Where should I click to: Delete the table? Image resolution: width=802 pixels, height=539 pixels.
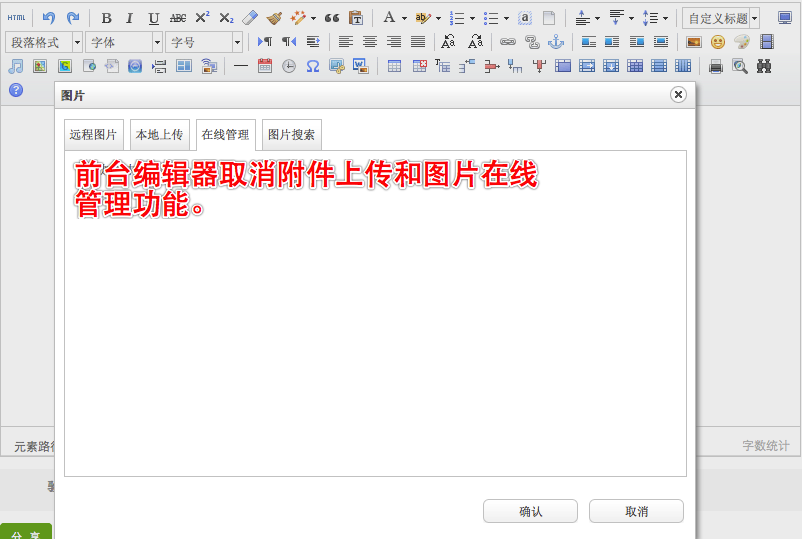click(x=419, y=66)
